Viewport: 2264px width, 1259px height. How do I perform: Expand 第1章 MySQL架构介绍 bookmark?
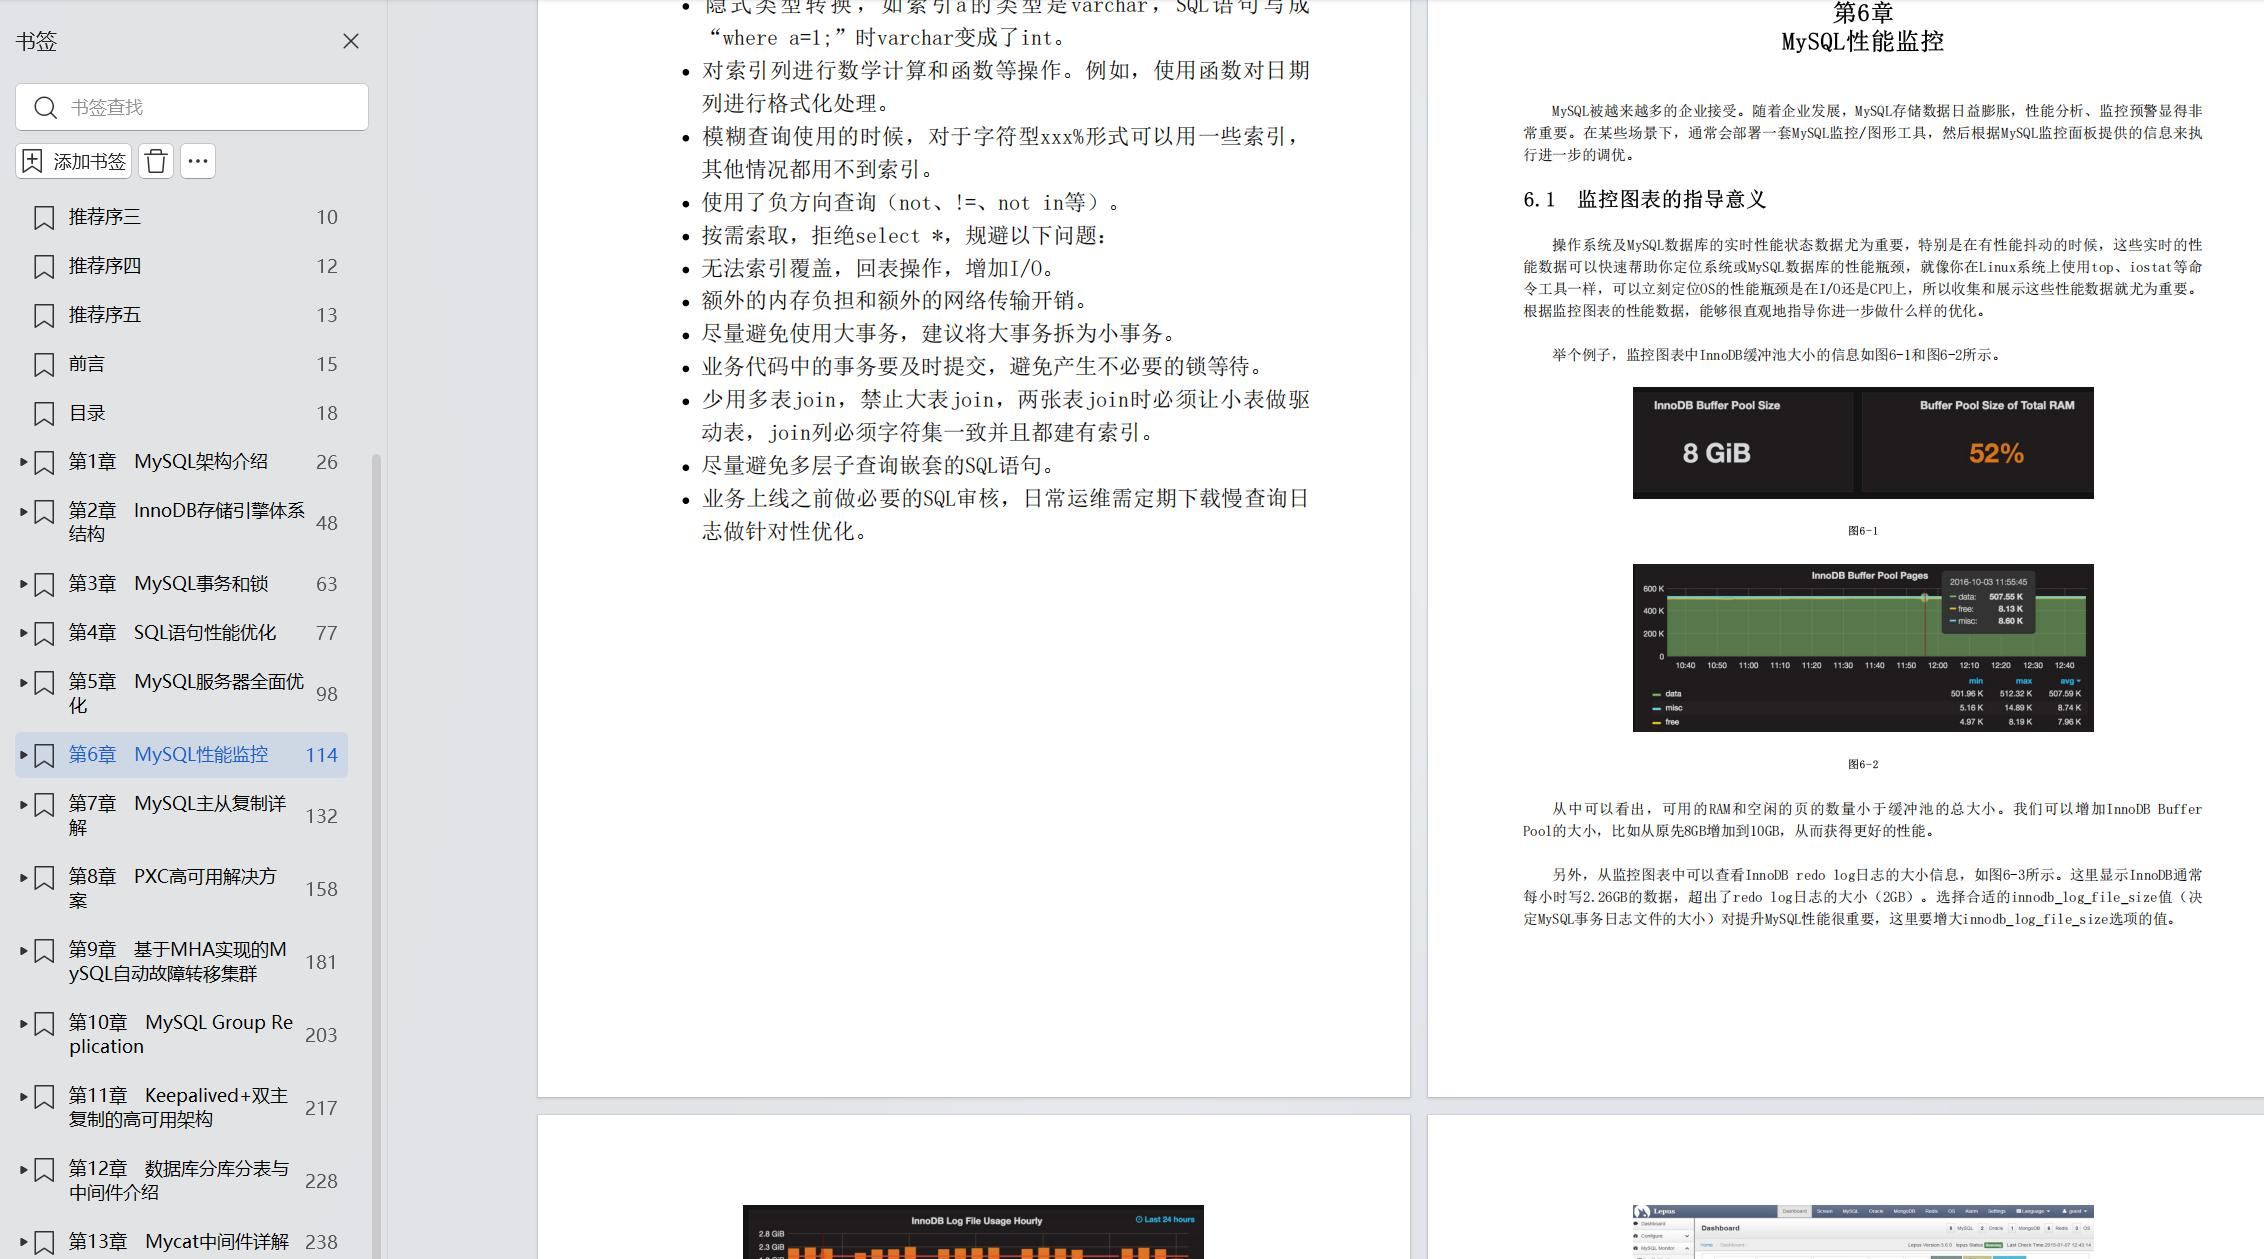pos(24,462)
